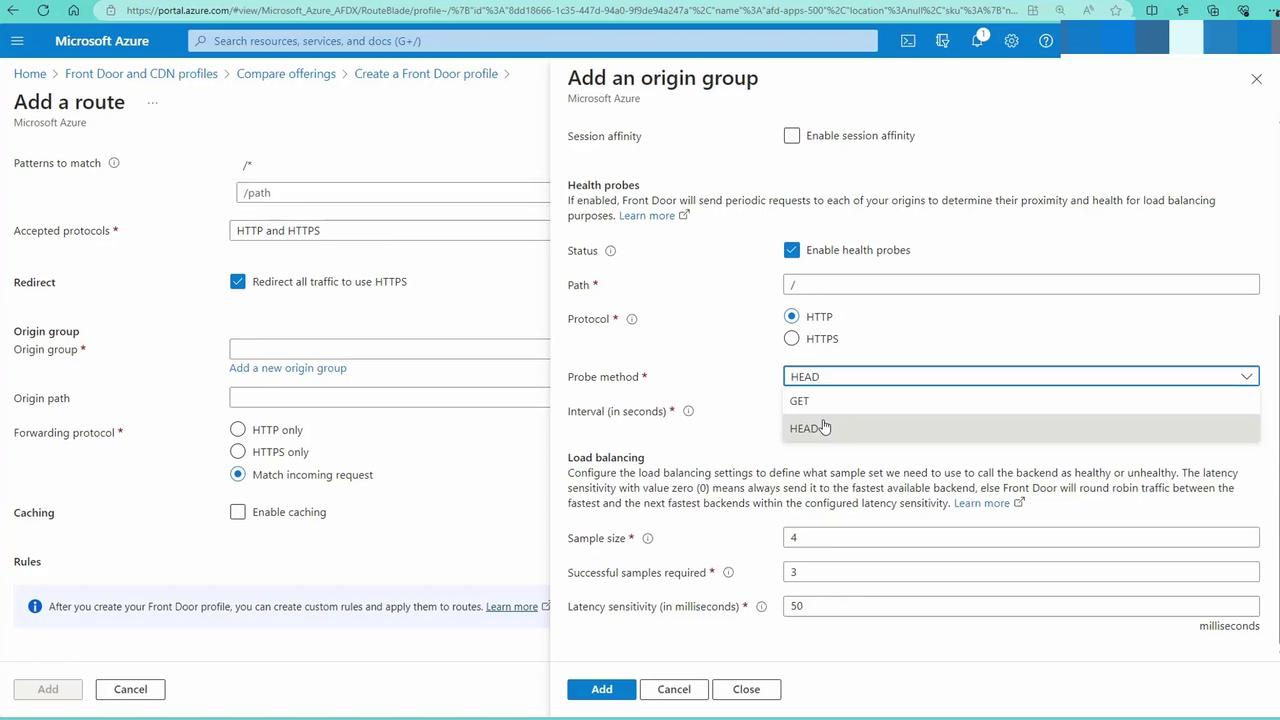Navigate to Compare offerings breadcrumb
Image resolution: width=1280 pixels, height=720 pixels.
[x=286, y=74]
